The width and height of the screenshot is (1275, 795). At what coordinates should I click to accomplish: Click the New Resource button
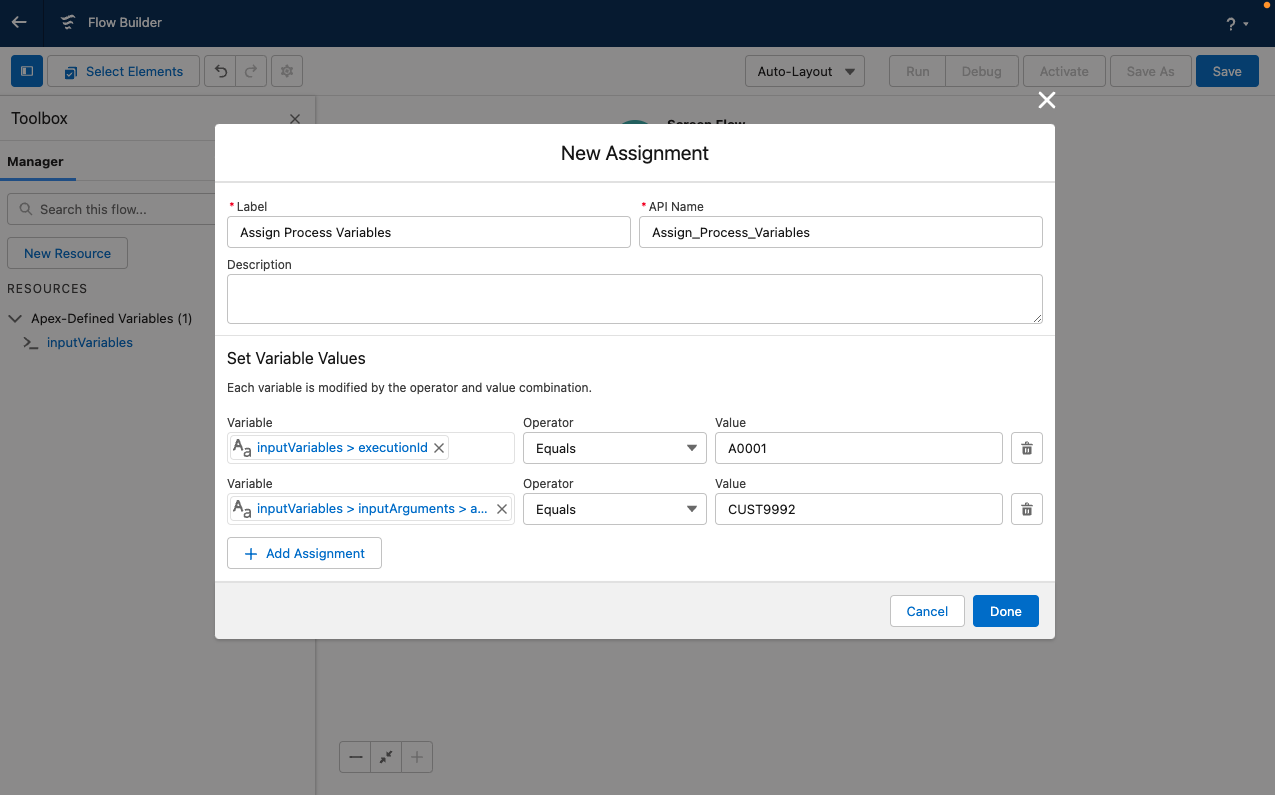67,253
